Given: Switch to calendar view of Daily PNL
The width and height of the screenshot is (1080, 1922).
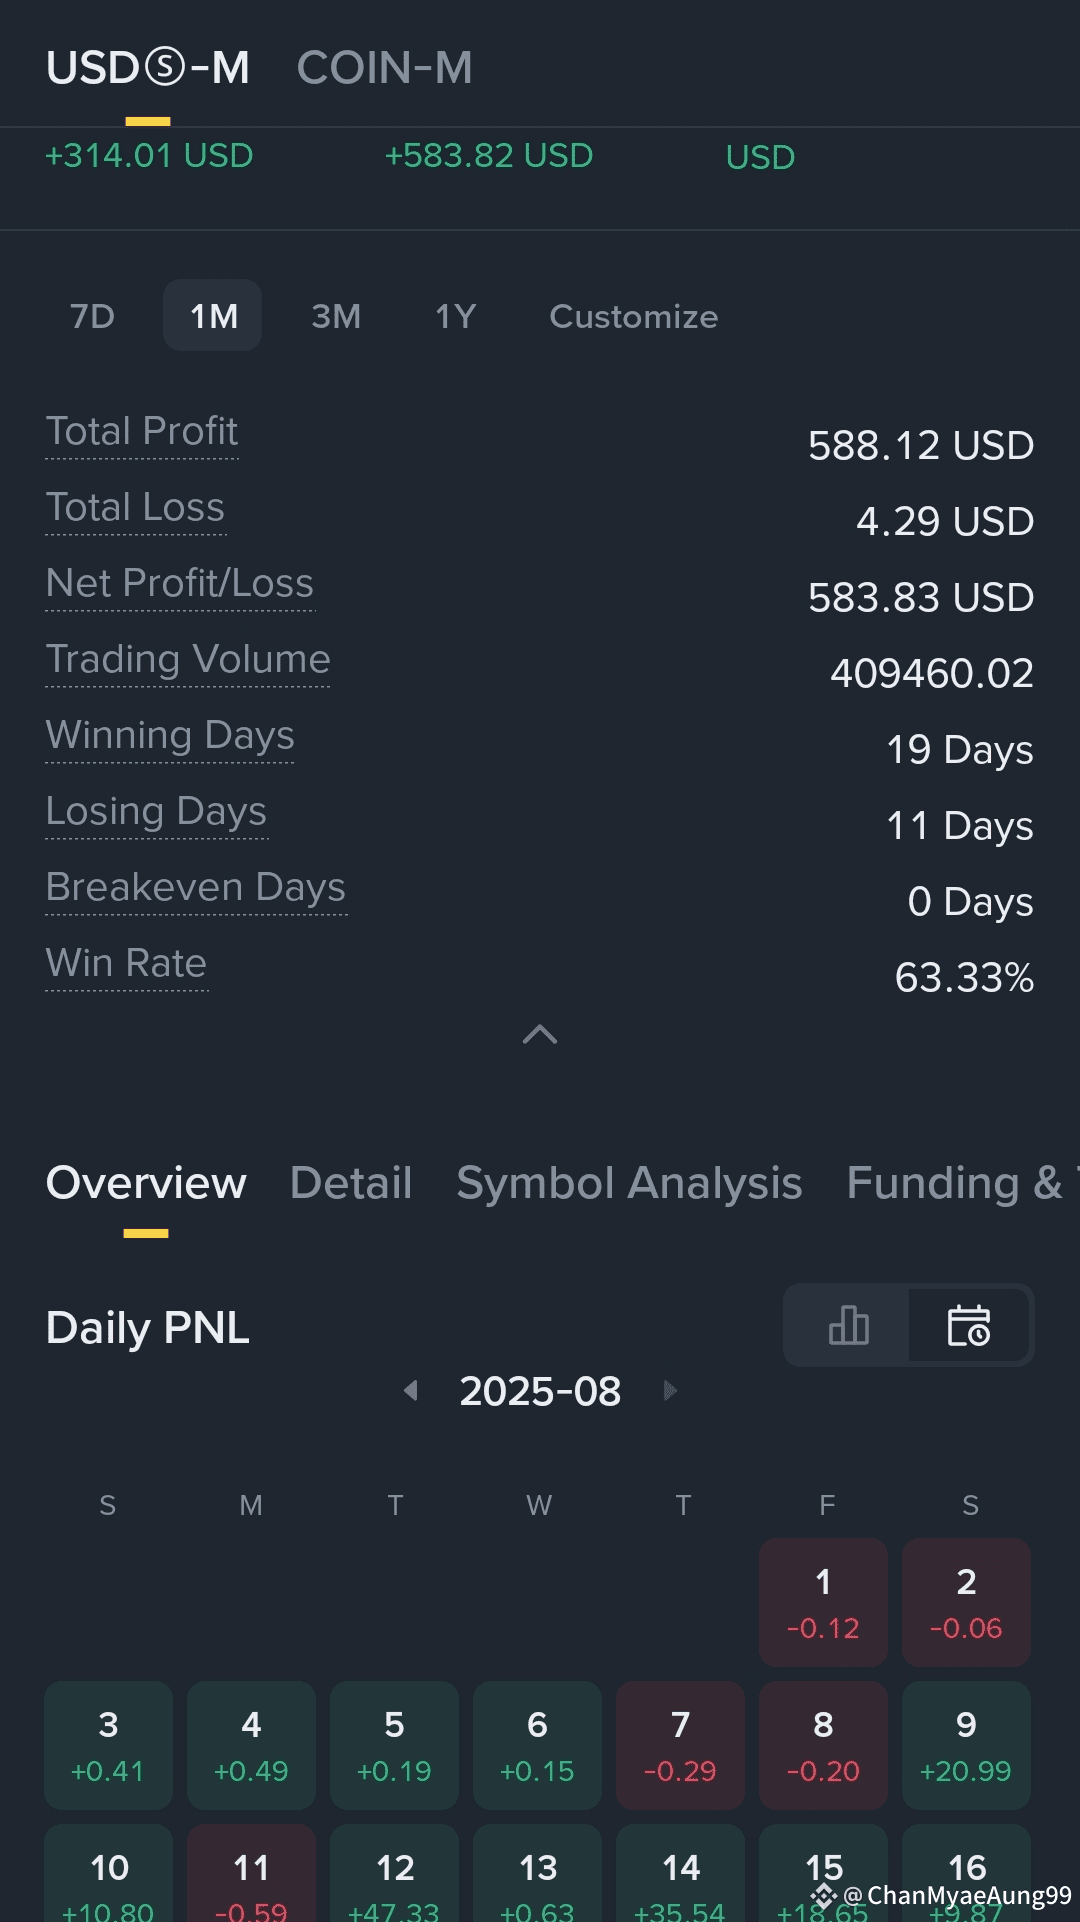Looking at the screenshot, I should [x=969, y=1326].
